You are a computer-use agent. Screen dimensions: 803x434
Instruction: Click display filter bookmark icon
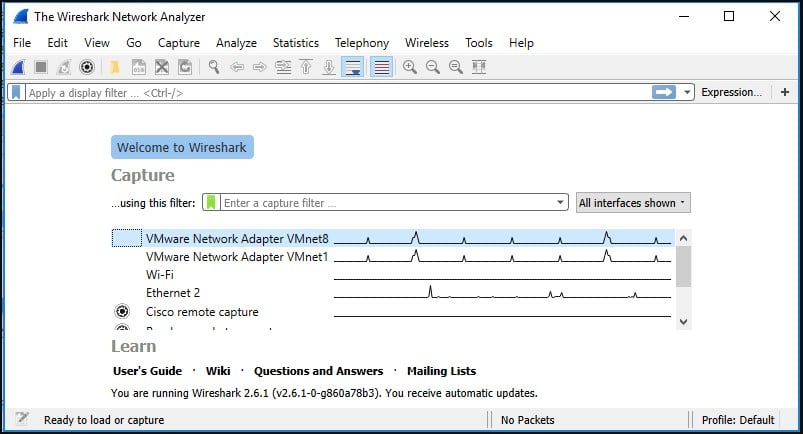(16, 93)
